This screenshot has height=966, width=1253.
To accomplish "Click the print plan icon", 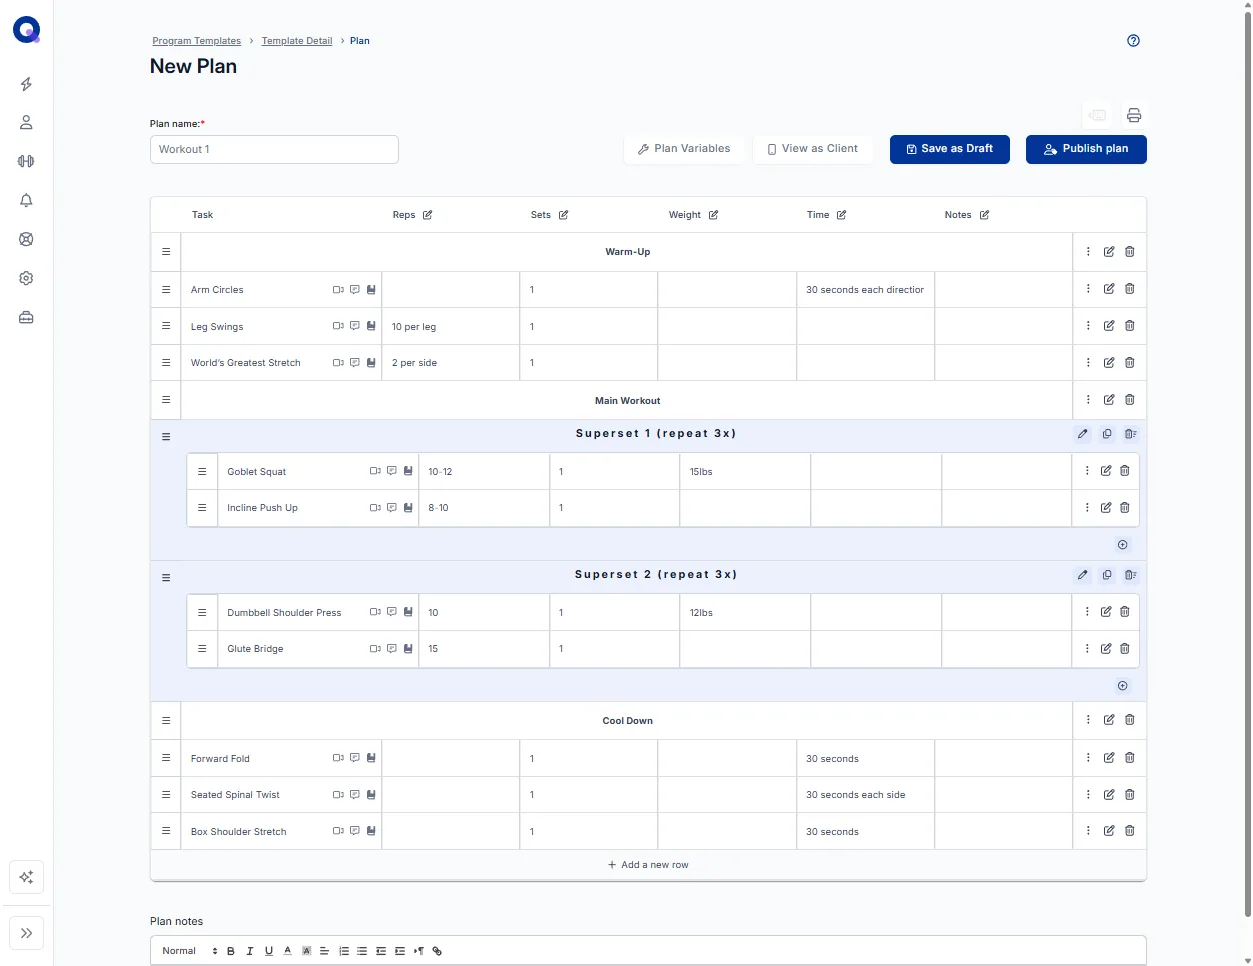I will [1134, 115].
